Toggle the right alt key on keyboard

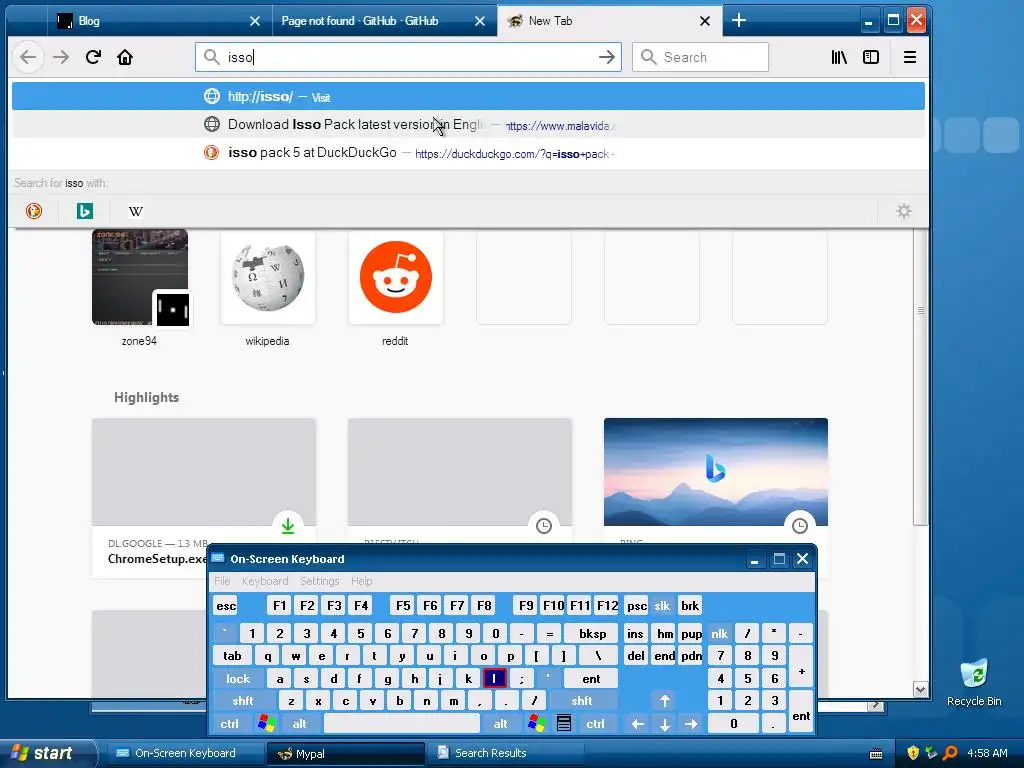[501, 724]
